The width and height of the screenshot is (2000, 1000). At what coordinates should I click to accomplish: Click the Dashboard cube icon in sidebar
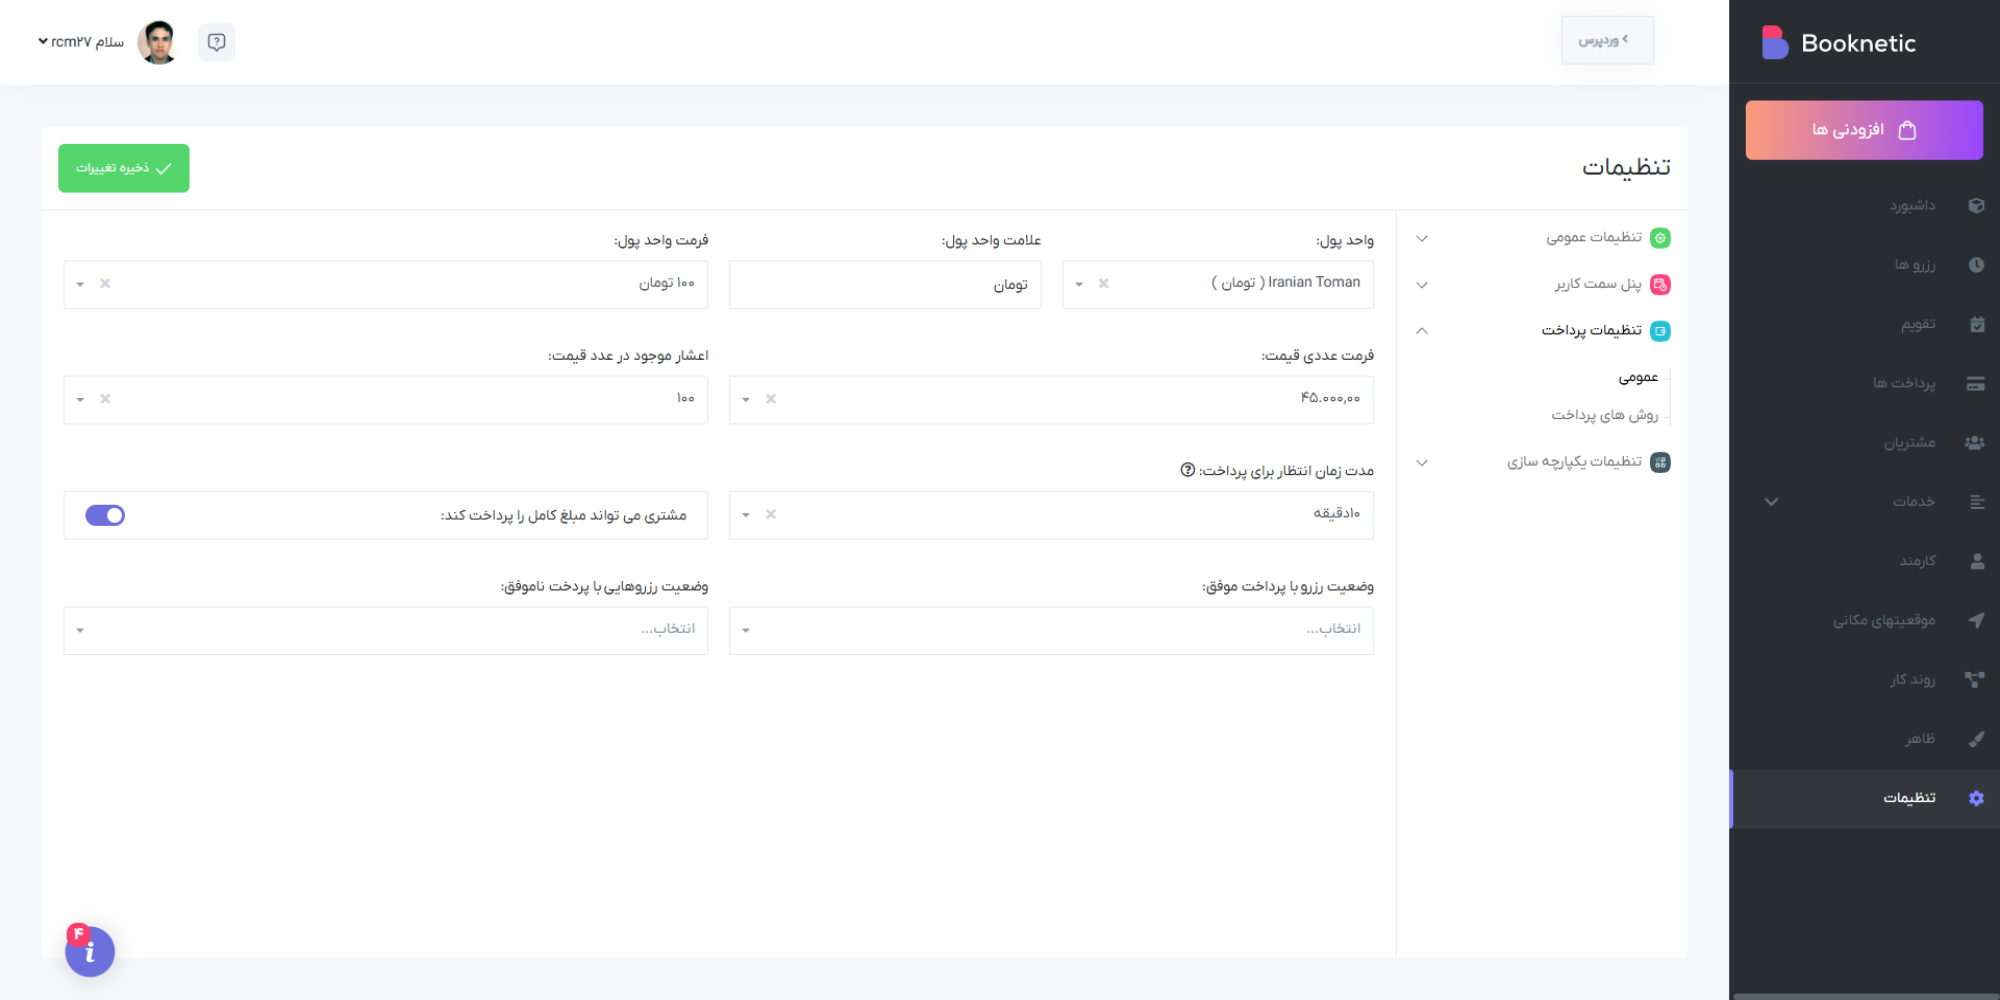[1976, 206]
